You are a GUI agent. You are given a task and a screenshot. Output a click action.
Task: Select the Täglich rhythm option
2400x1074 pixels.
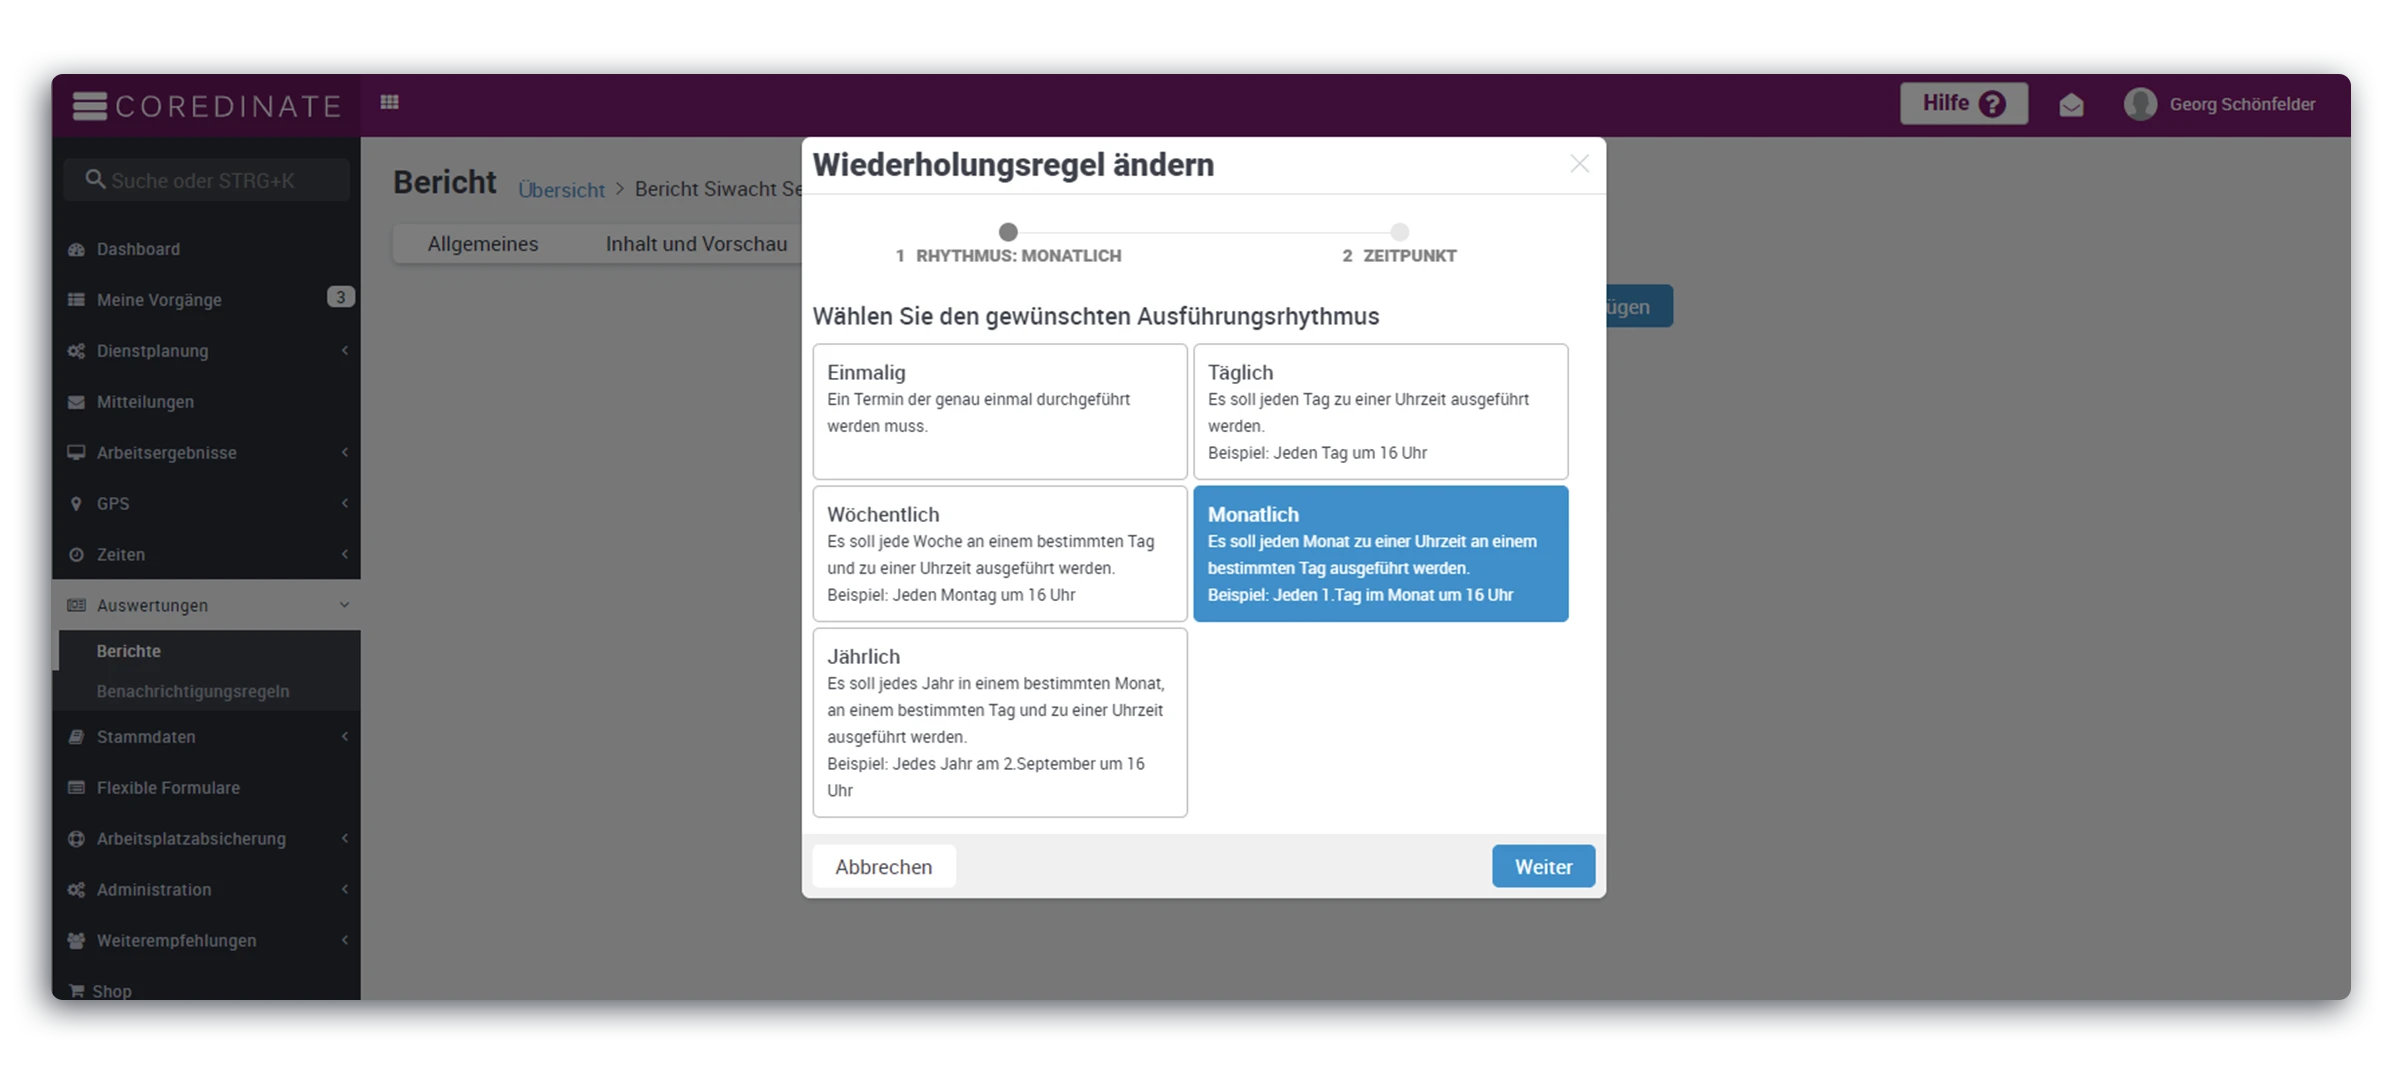[x=1380, y=412]
